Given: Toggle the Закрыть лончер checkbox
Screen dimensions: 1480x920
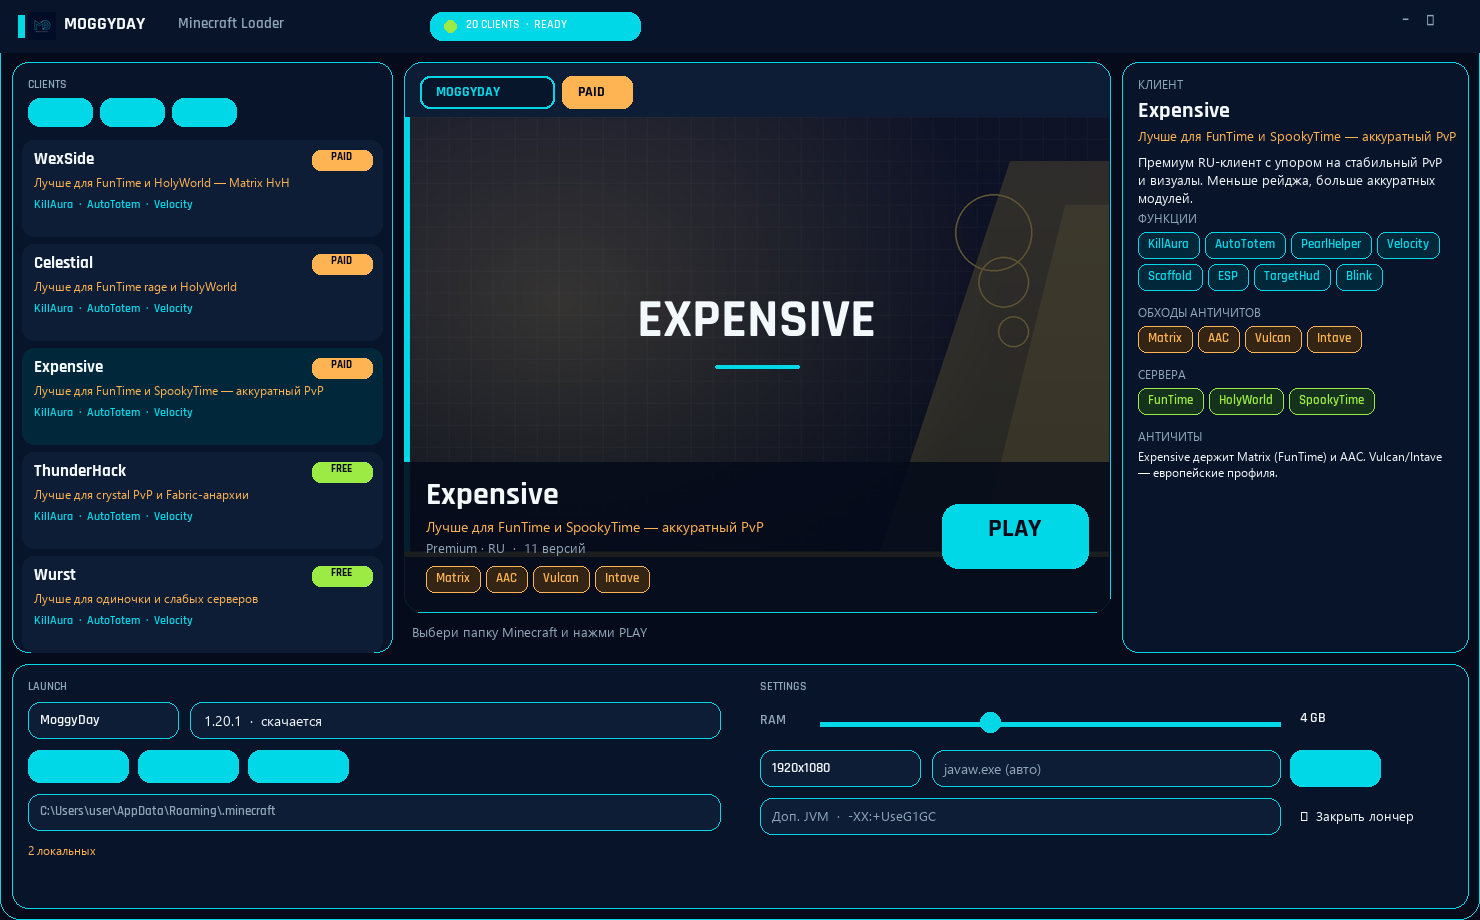Looking at the screenshot, I should coord(1304,817).
